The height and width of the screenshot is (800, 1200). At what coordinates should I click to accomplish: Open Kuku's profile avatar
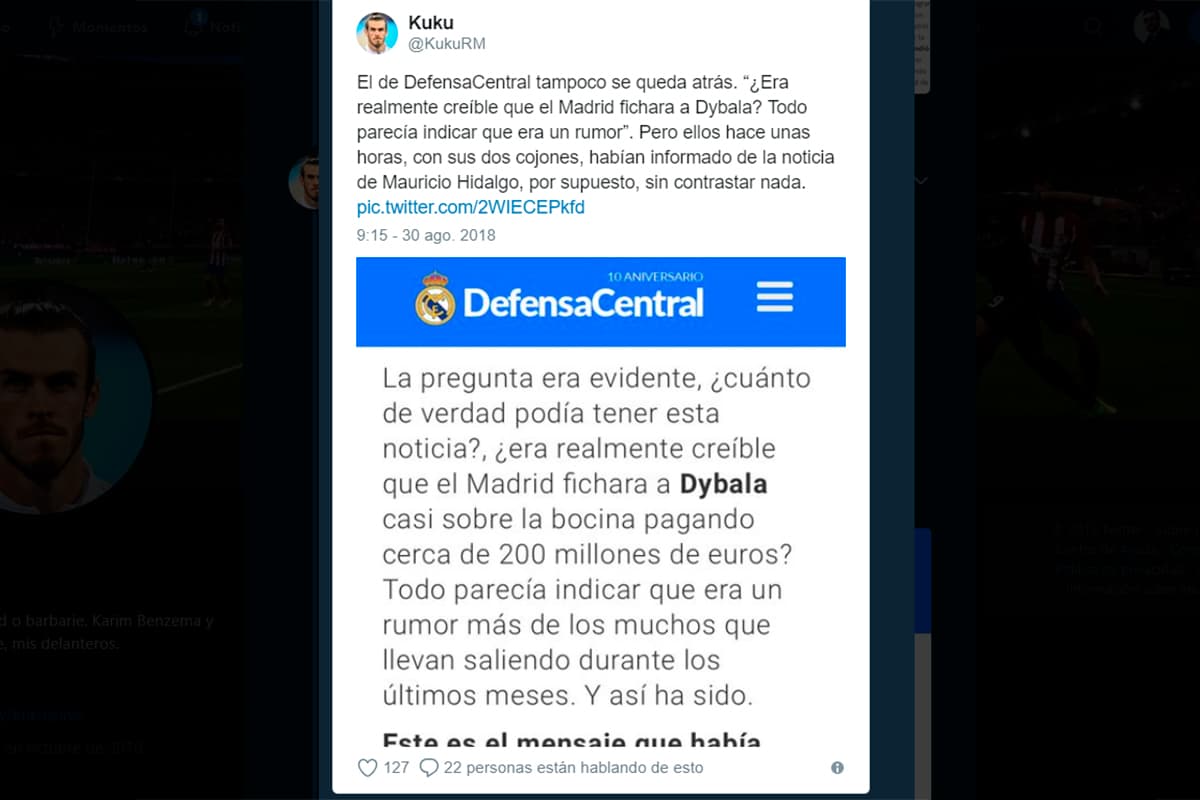pos(377,33)
